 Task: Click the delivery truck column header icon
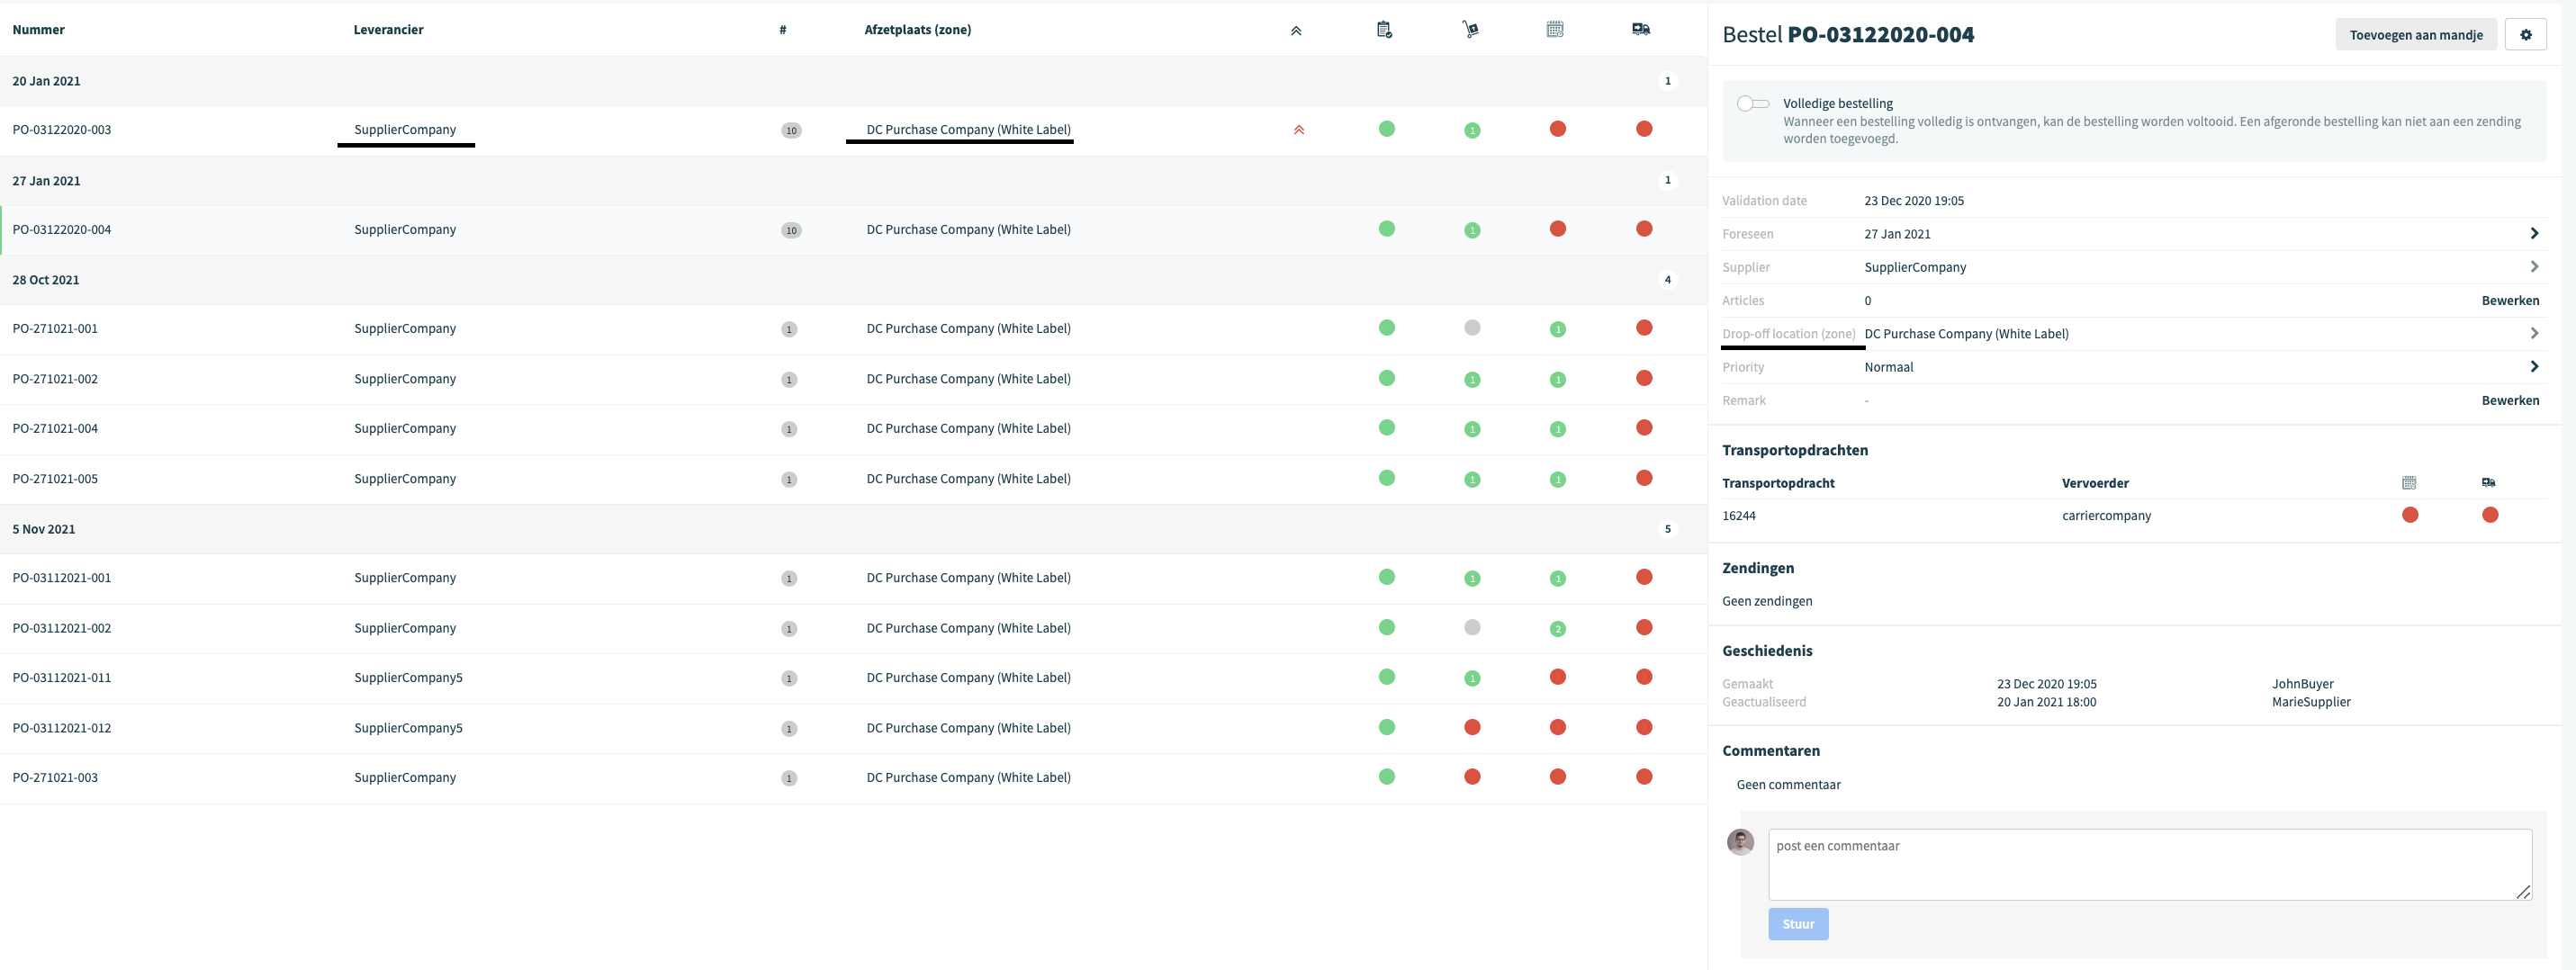point(1641,30)
